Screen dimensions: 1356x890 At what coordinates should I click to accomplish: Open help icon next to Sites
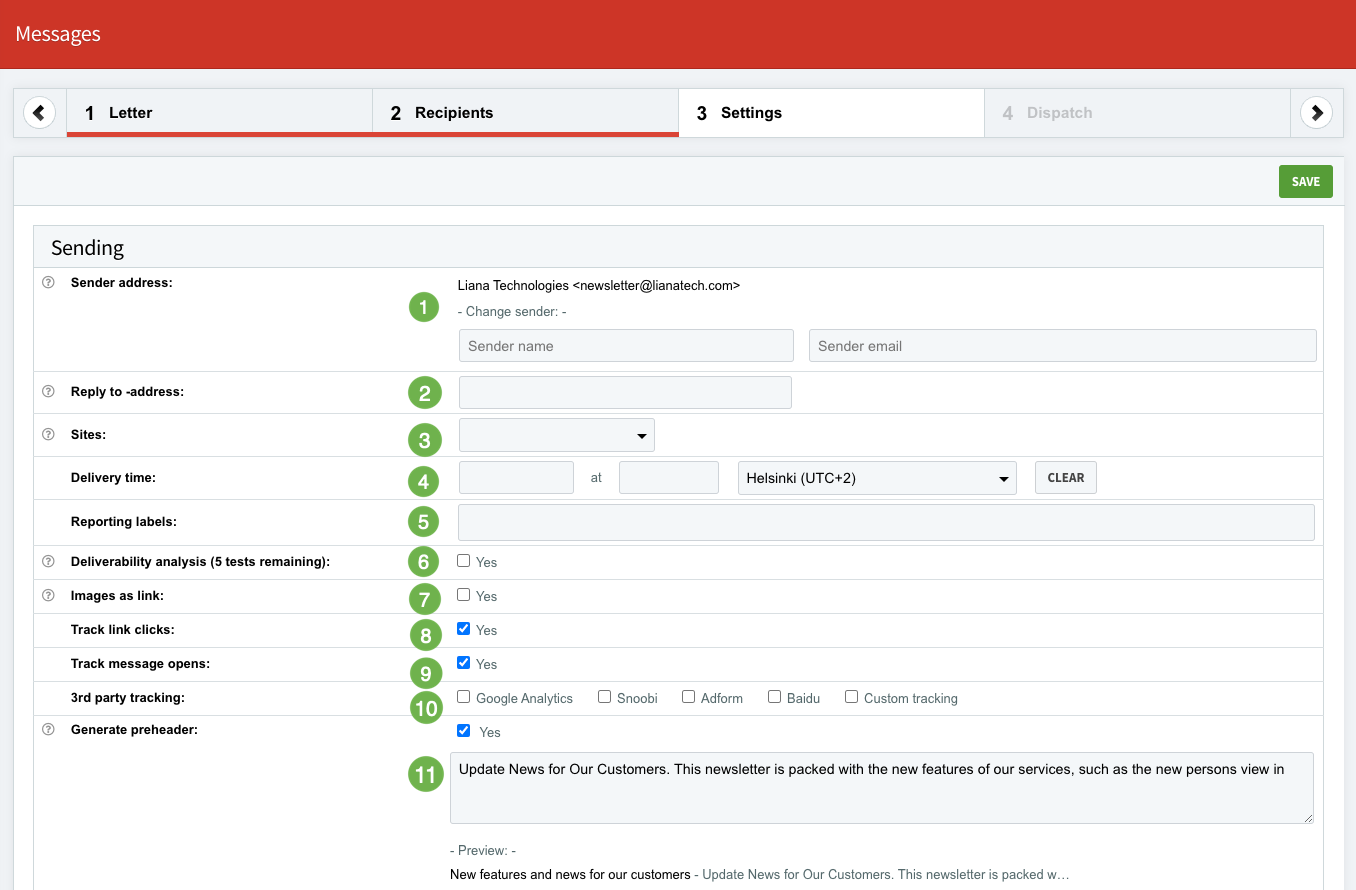click(x=48, y=435)
